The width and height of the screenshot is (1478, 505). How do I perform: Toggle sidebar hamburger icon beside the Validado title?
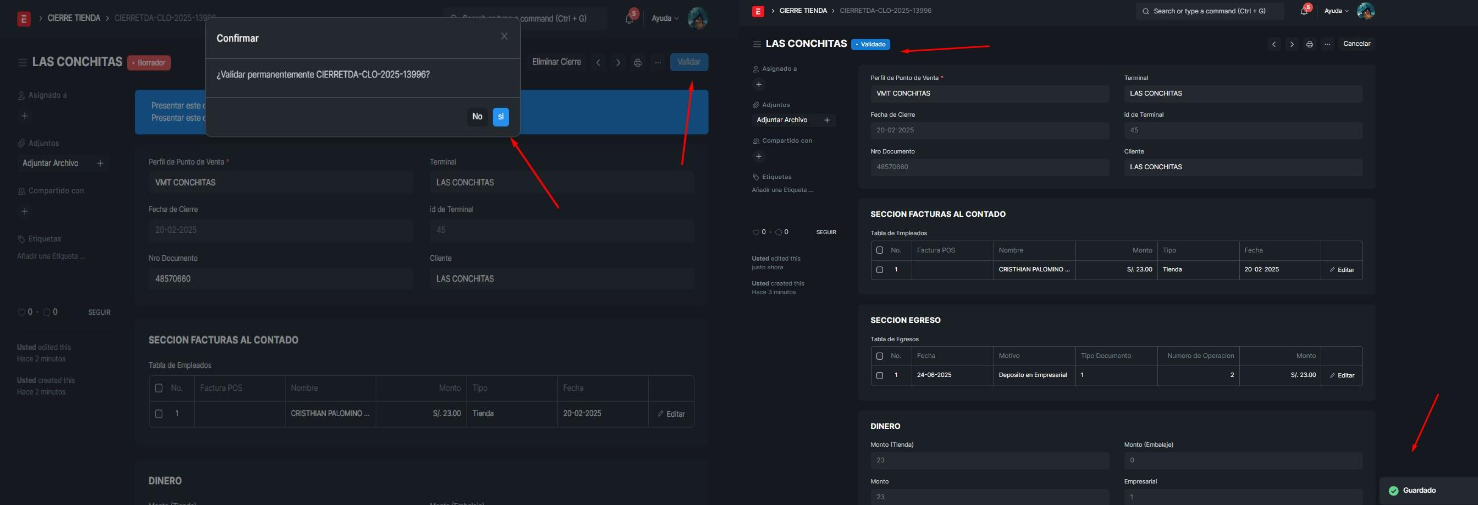click(x=756, y=44)
